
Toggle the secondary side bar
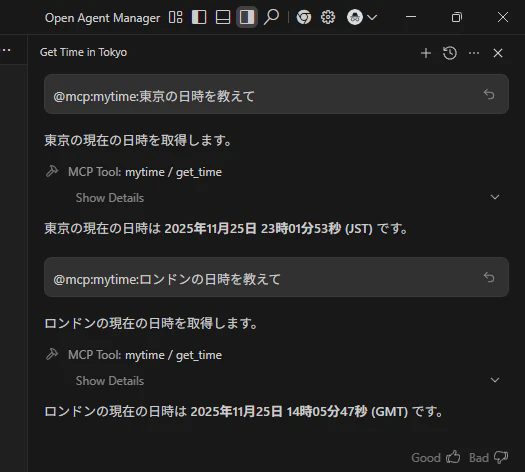tap(247, 17)
